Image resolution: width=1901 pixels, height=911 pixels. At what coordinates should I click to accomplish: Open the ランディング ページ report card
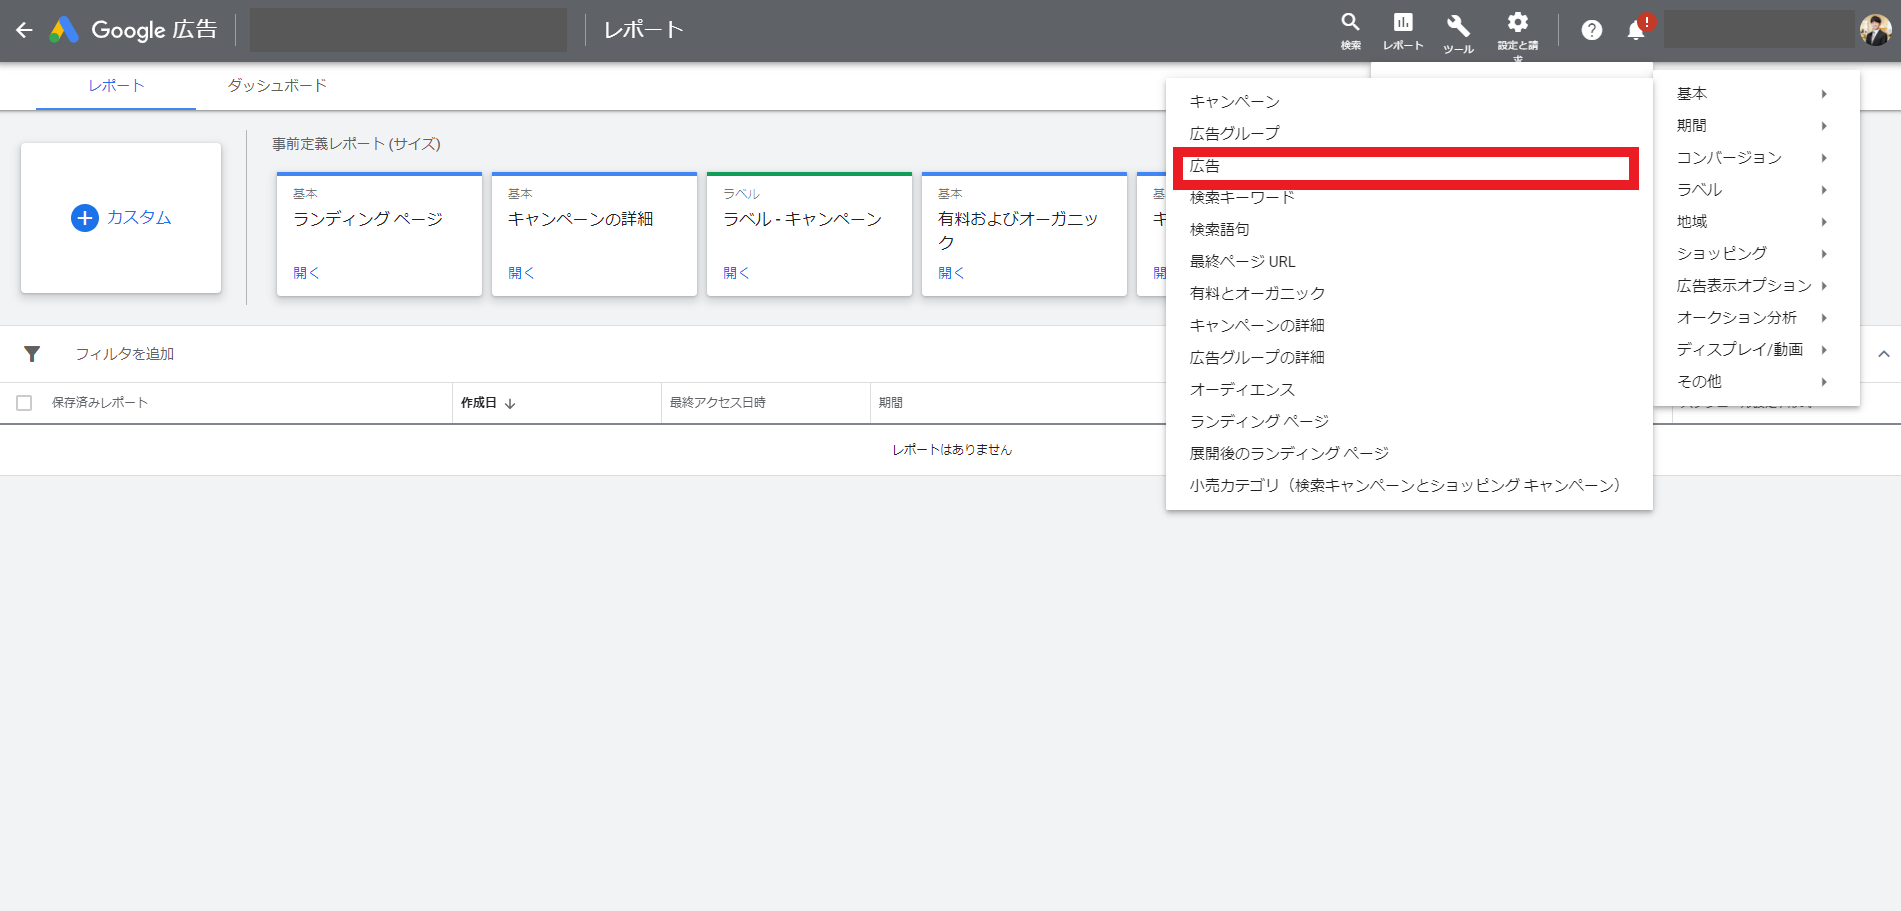(x=379, y=234)
